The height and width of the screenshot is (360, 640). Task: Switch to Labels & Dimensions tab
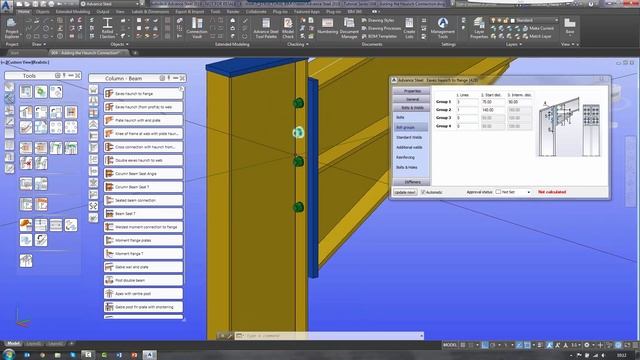(150, 12)
